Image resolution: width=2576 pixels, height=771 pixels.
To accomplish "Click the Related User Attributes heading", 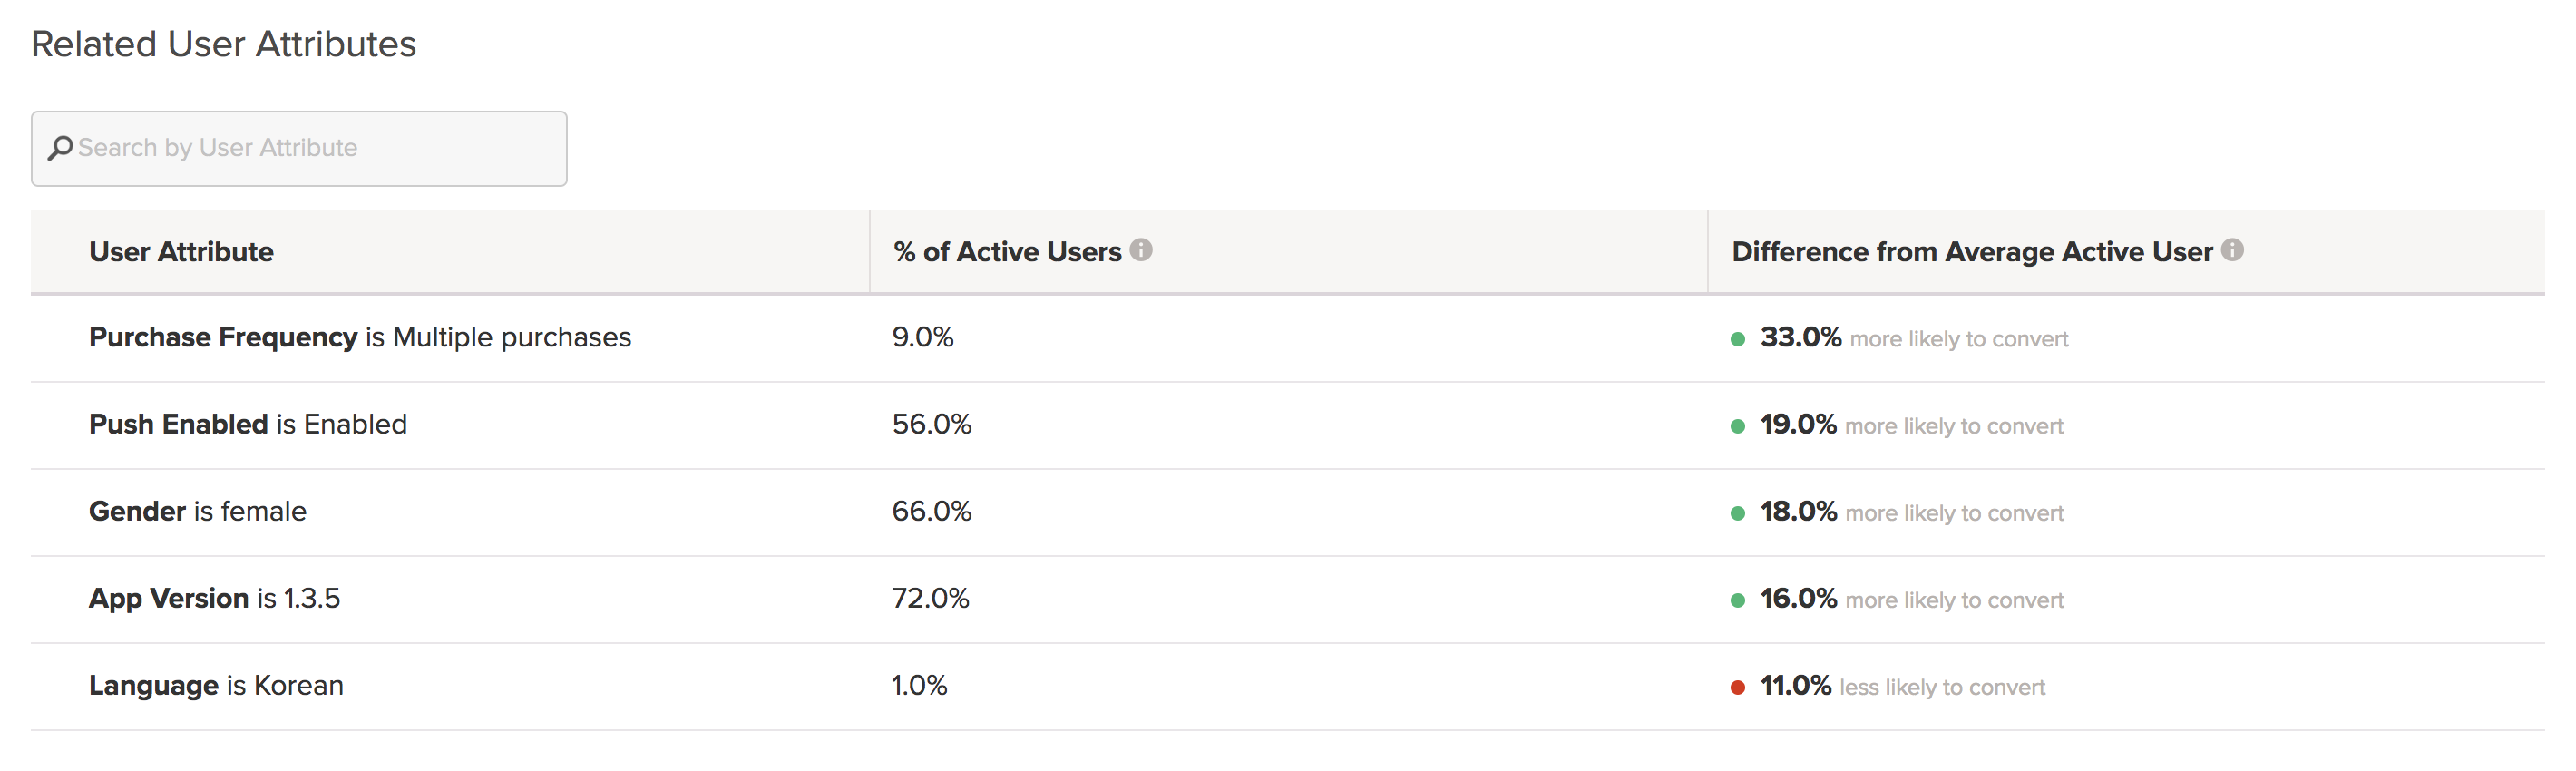I will tap(223, 44).
